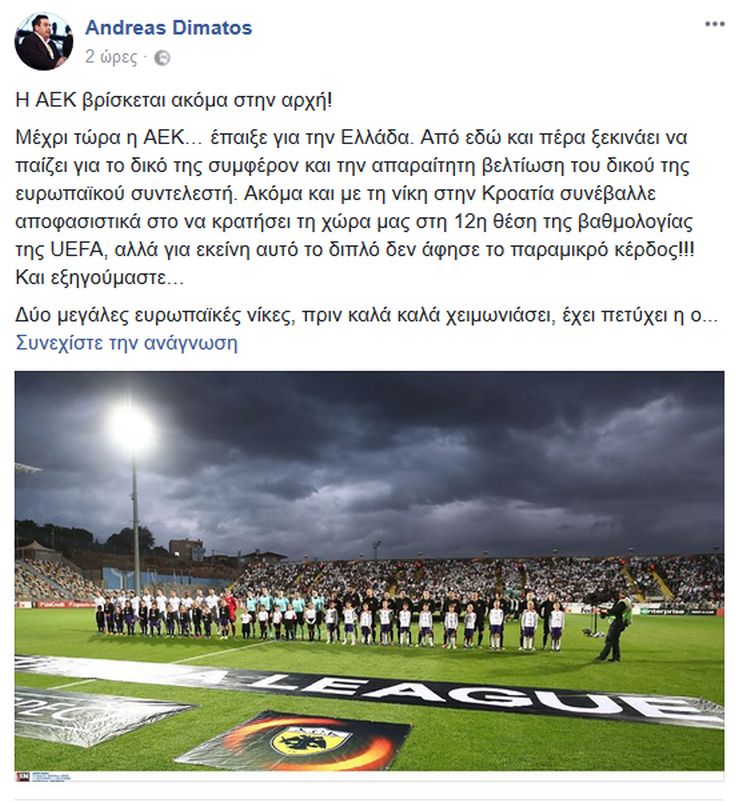Screen dimensions: 735x803
Task: Click the photo agency watermark logo
Action: (44, 777)
